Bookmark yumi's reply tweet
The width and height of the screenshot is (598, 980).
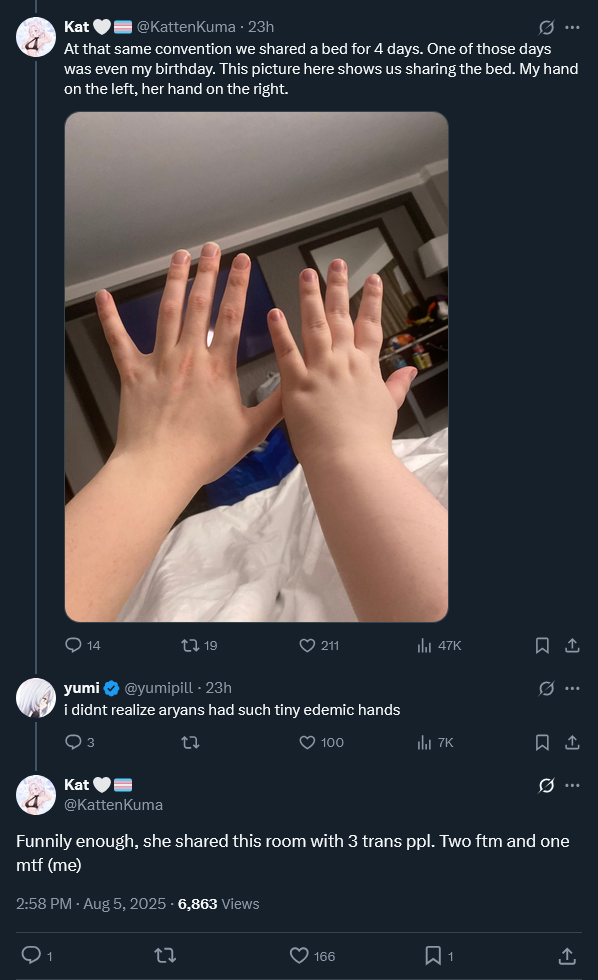tap(542, 742)
